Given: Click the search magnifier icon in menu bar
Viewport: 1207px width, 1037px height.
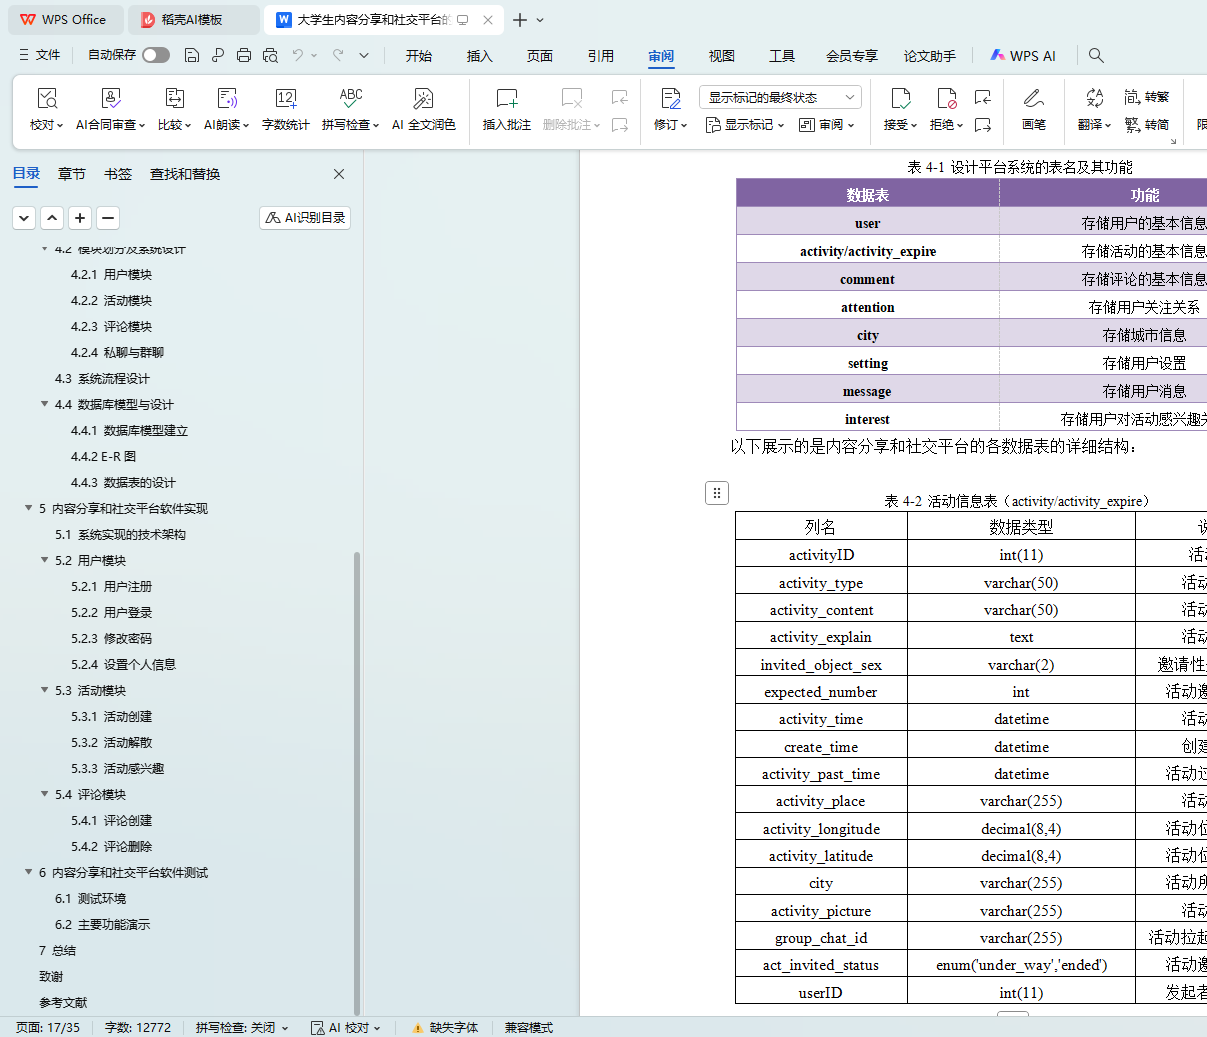Looking at the screenshot, I should click(x=1096, y=56).
